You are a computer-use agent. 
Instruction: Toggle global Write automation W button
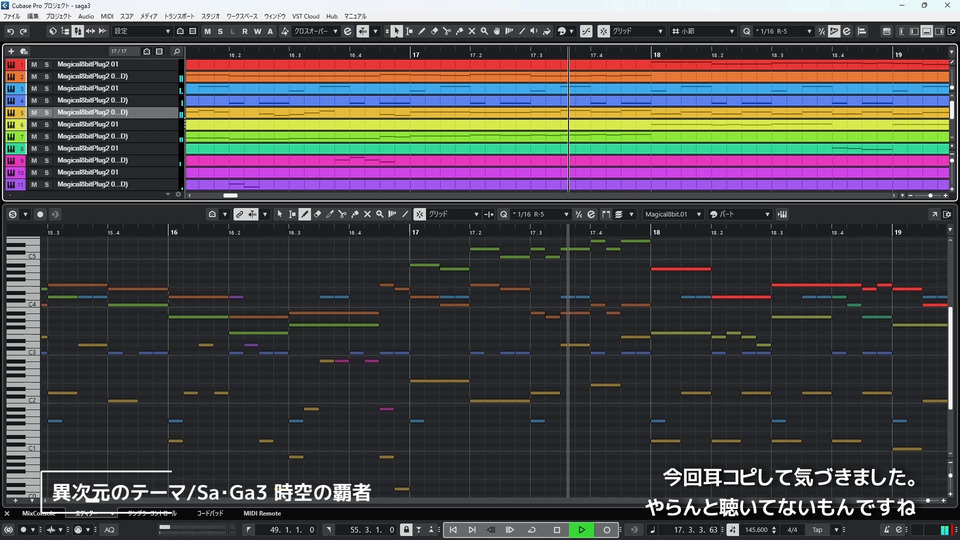click(257, 31)
